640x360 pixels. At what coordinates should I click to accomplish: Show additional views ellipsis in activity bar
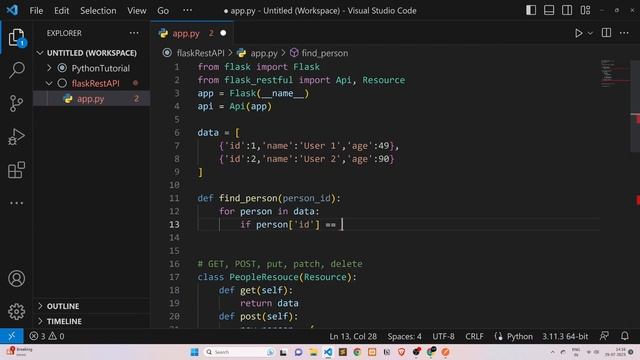click(16, 203)
